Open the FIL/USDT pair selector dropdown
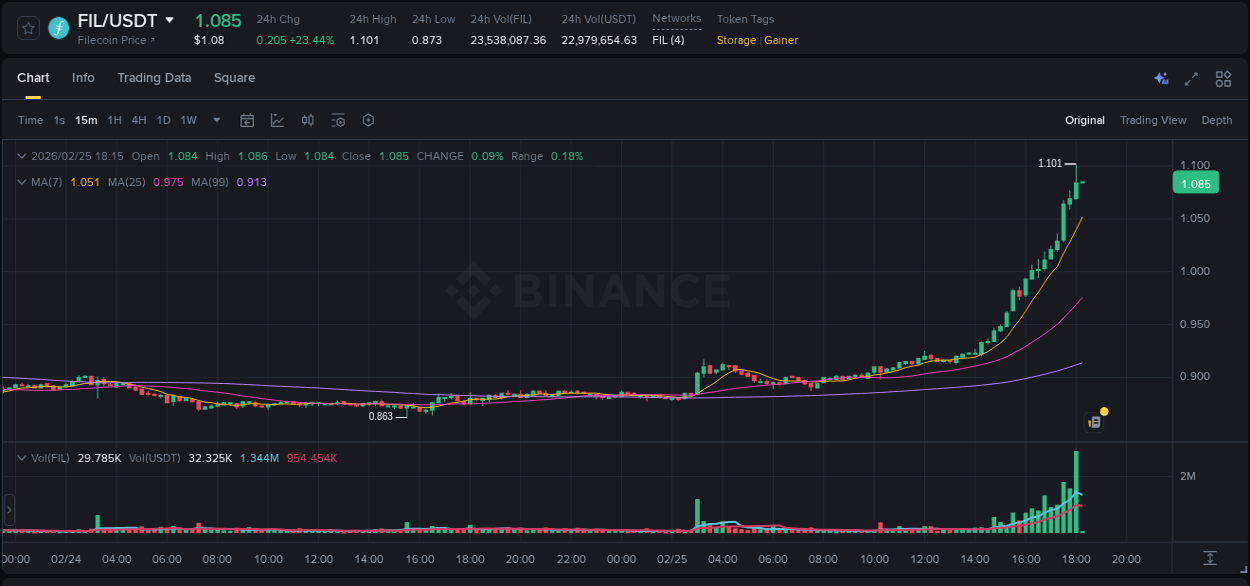The width and height of the screenshot is (1250, 586). coord(170,20)
